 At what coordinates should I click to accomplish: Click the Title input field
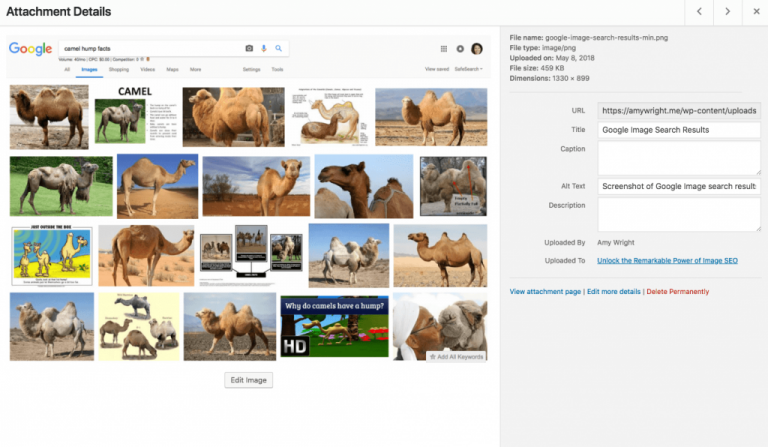pos(678,130)
